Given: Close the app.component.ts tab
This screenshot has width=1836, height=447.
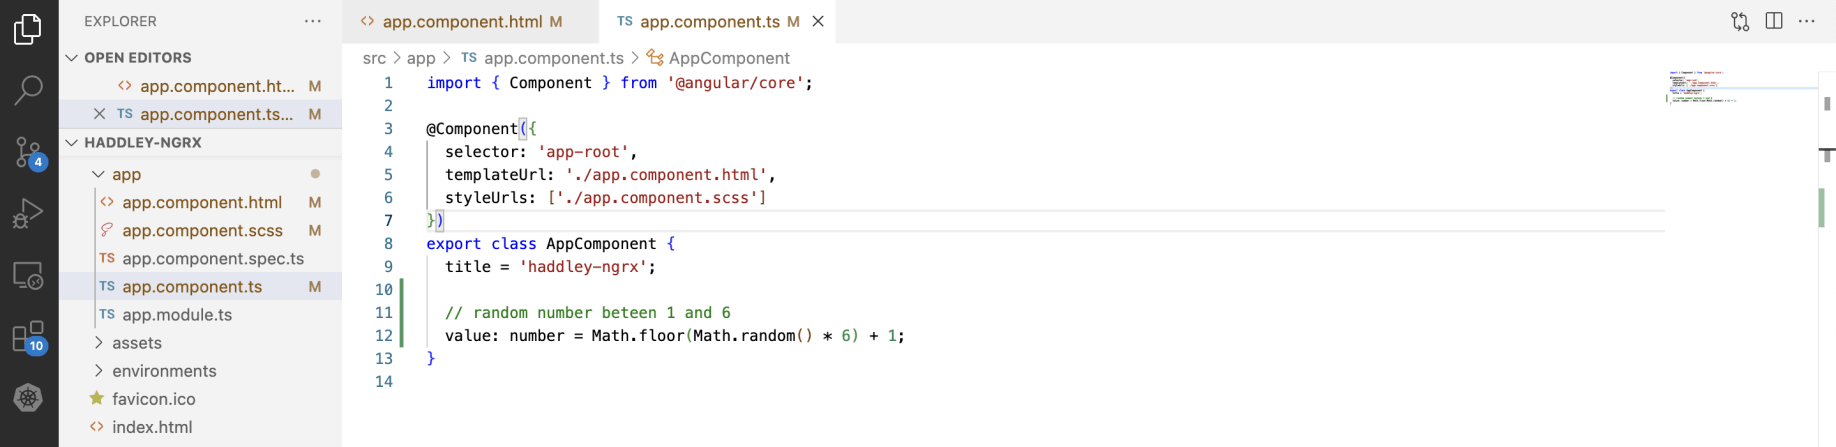Looking at the screenshot, I should [x=818, y=21].
